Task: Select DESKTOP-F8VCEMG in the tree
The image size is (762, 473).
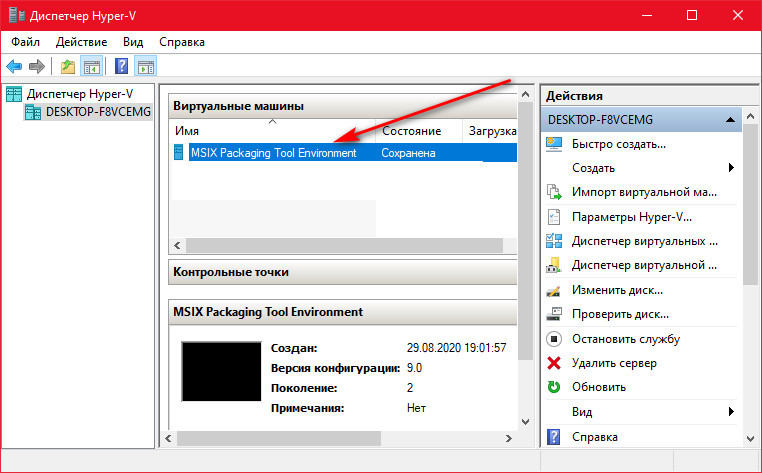Action: 98,112
